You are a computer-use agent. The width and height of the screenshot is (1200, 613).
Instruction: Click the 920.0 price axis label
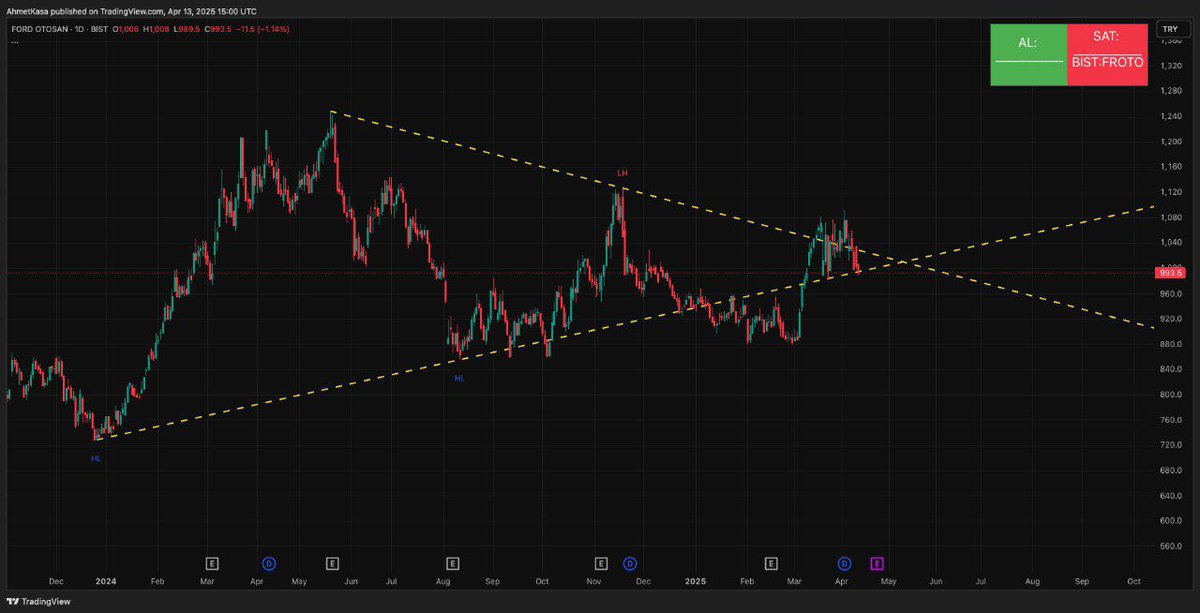[1169, 319]
